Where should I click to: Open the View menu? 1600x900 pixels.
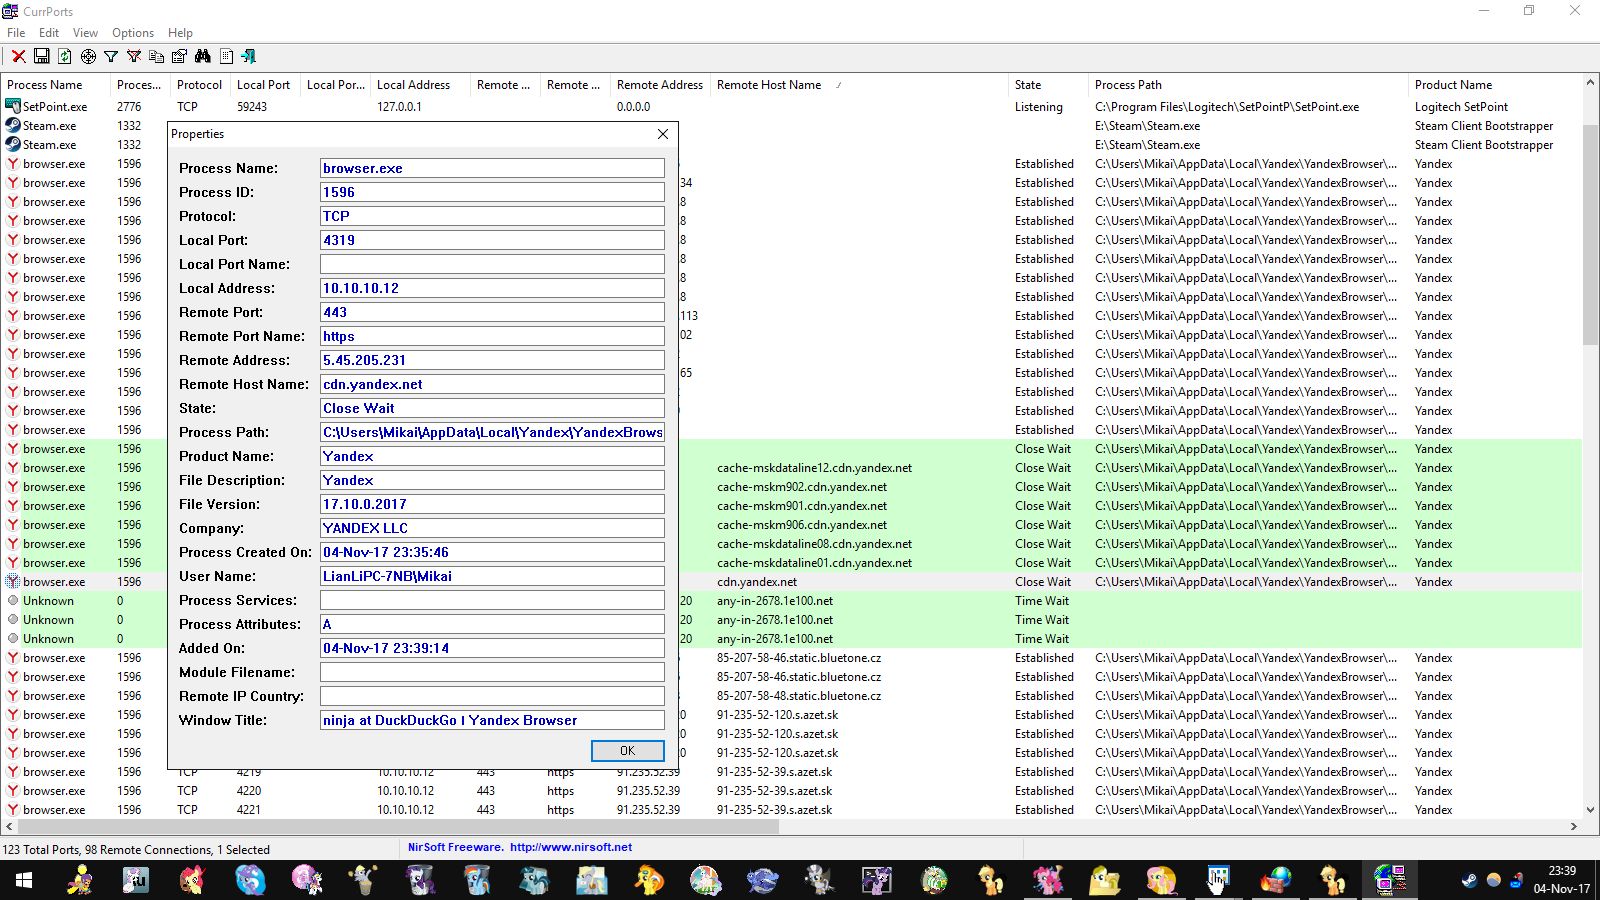pyautogui.click(x=85, y=33)
